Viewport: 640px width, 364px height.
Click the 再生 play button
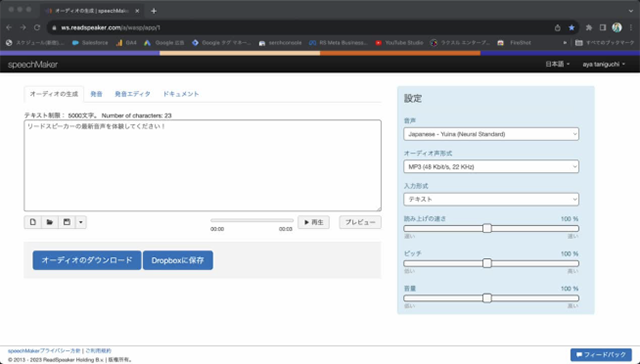313,222
